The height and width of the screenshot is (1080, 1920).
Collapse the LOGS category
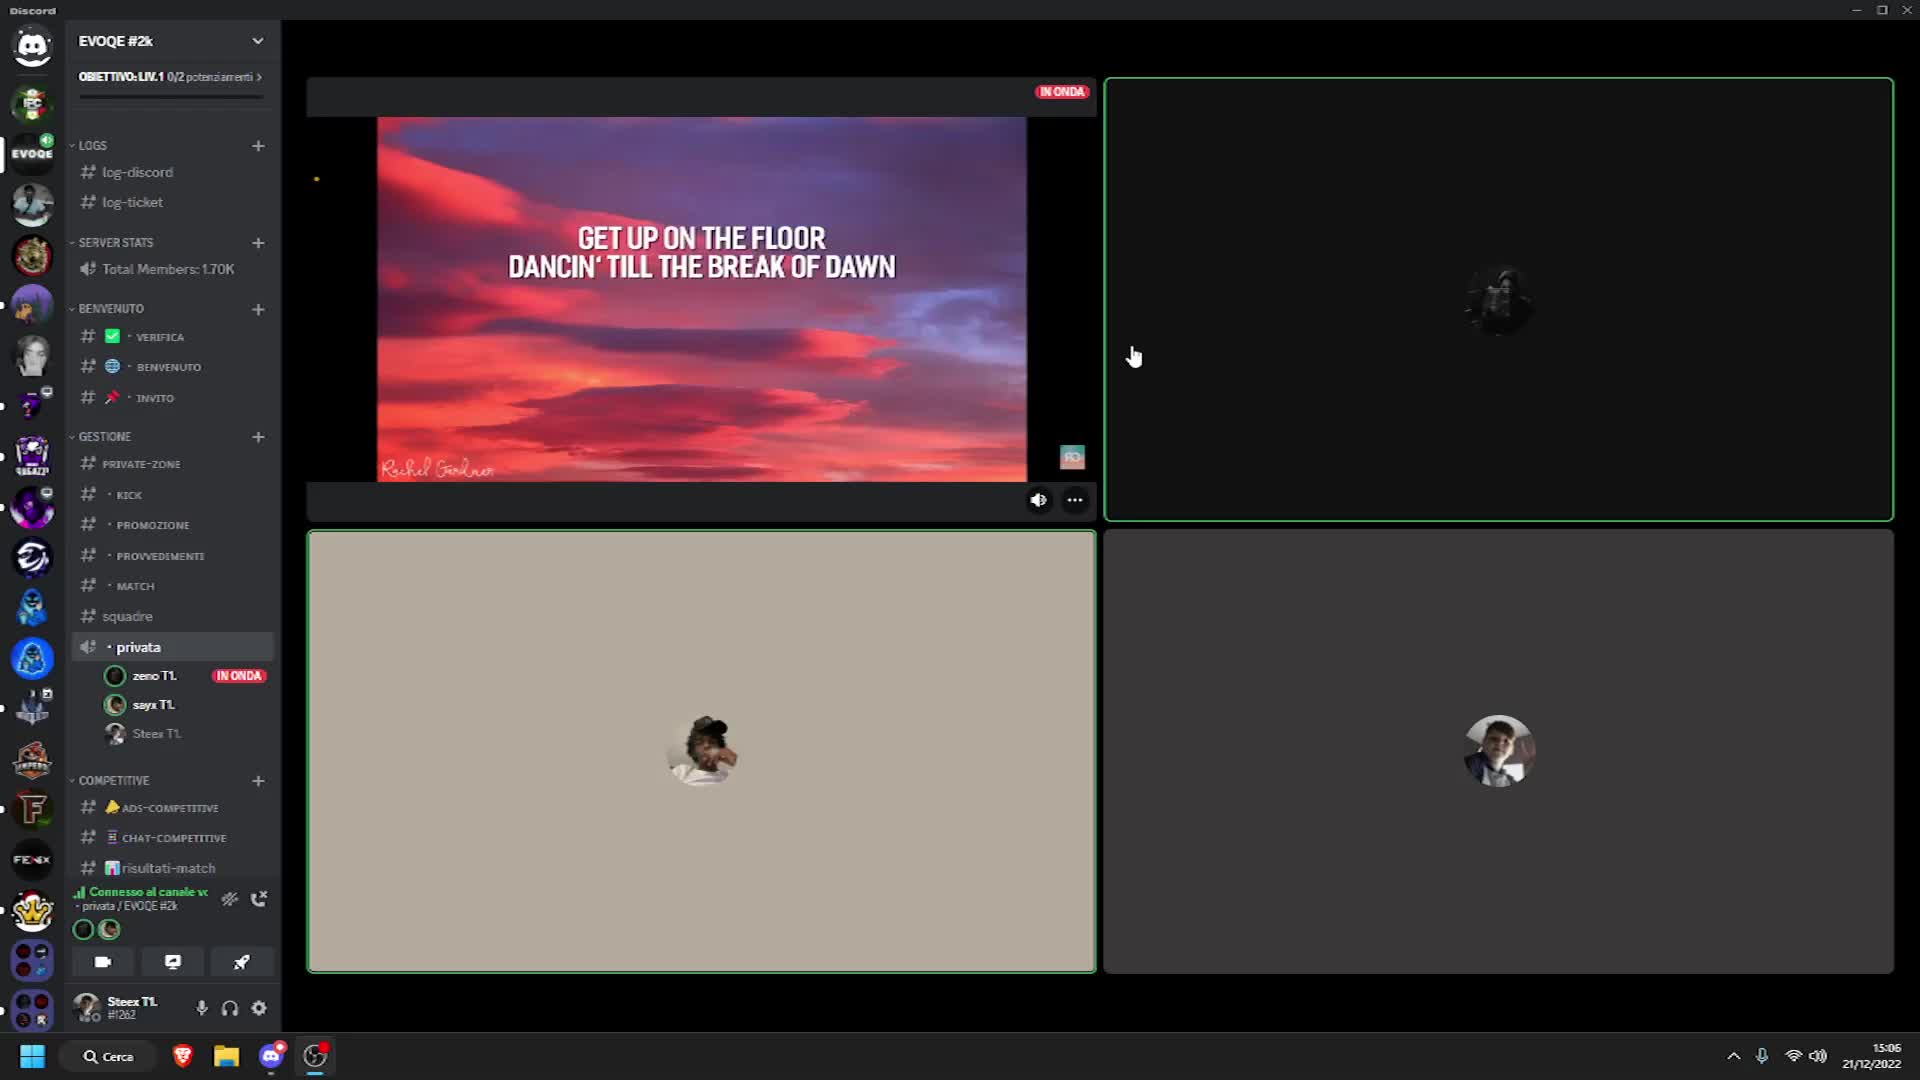(92, 146)
